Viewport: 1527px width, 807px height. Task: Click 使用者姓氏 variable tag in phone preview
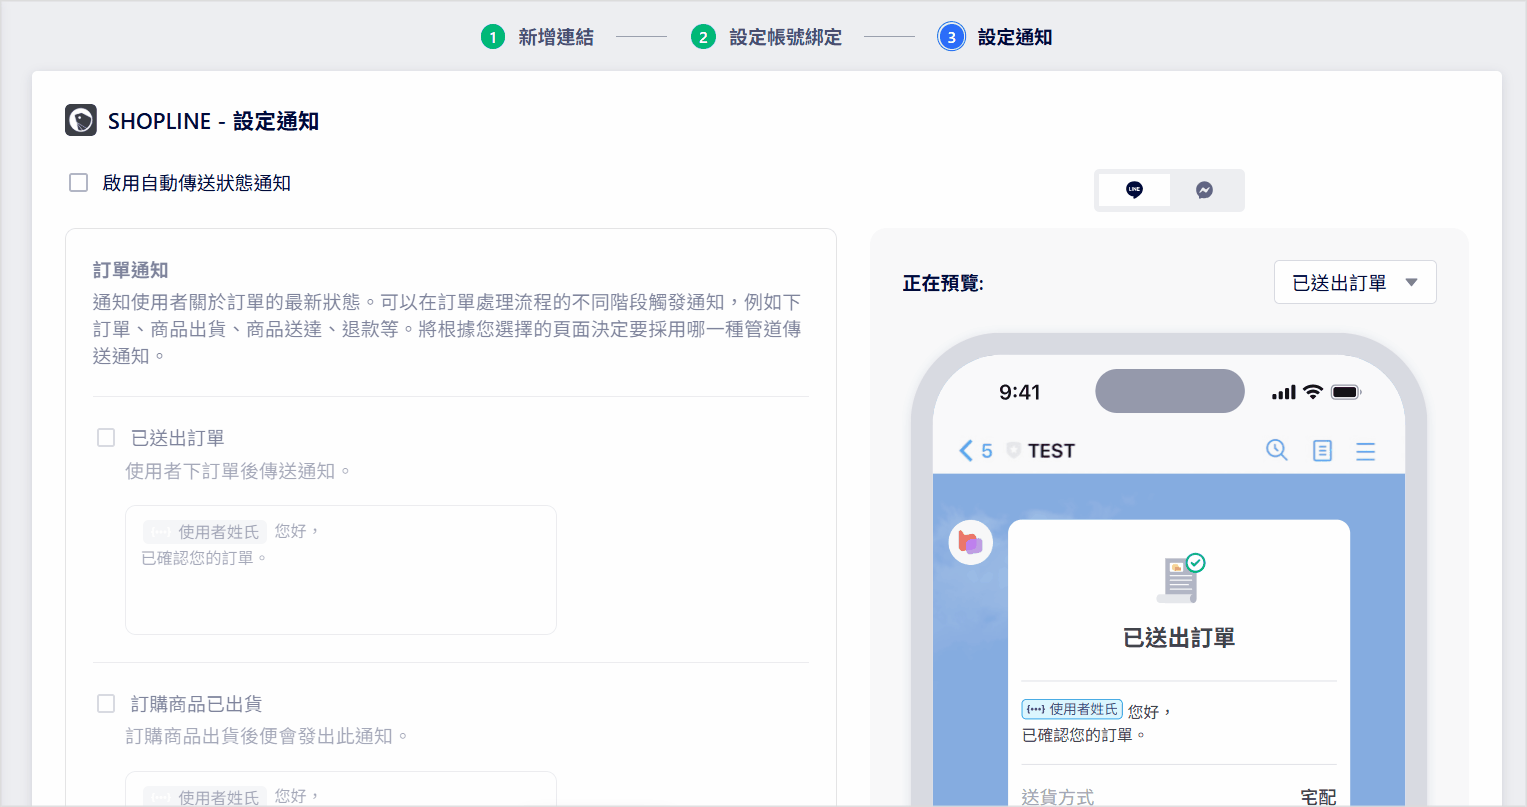[x=1072, y=709]
